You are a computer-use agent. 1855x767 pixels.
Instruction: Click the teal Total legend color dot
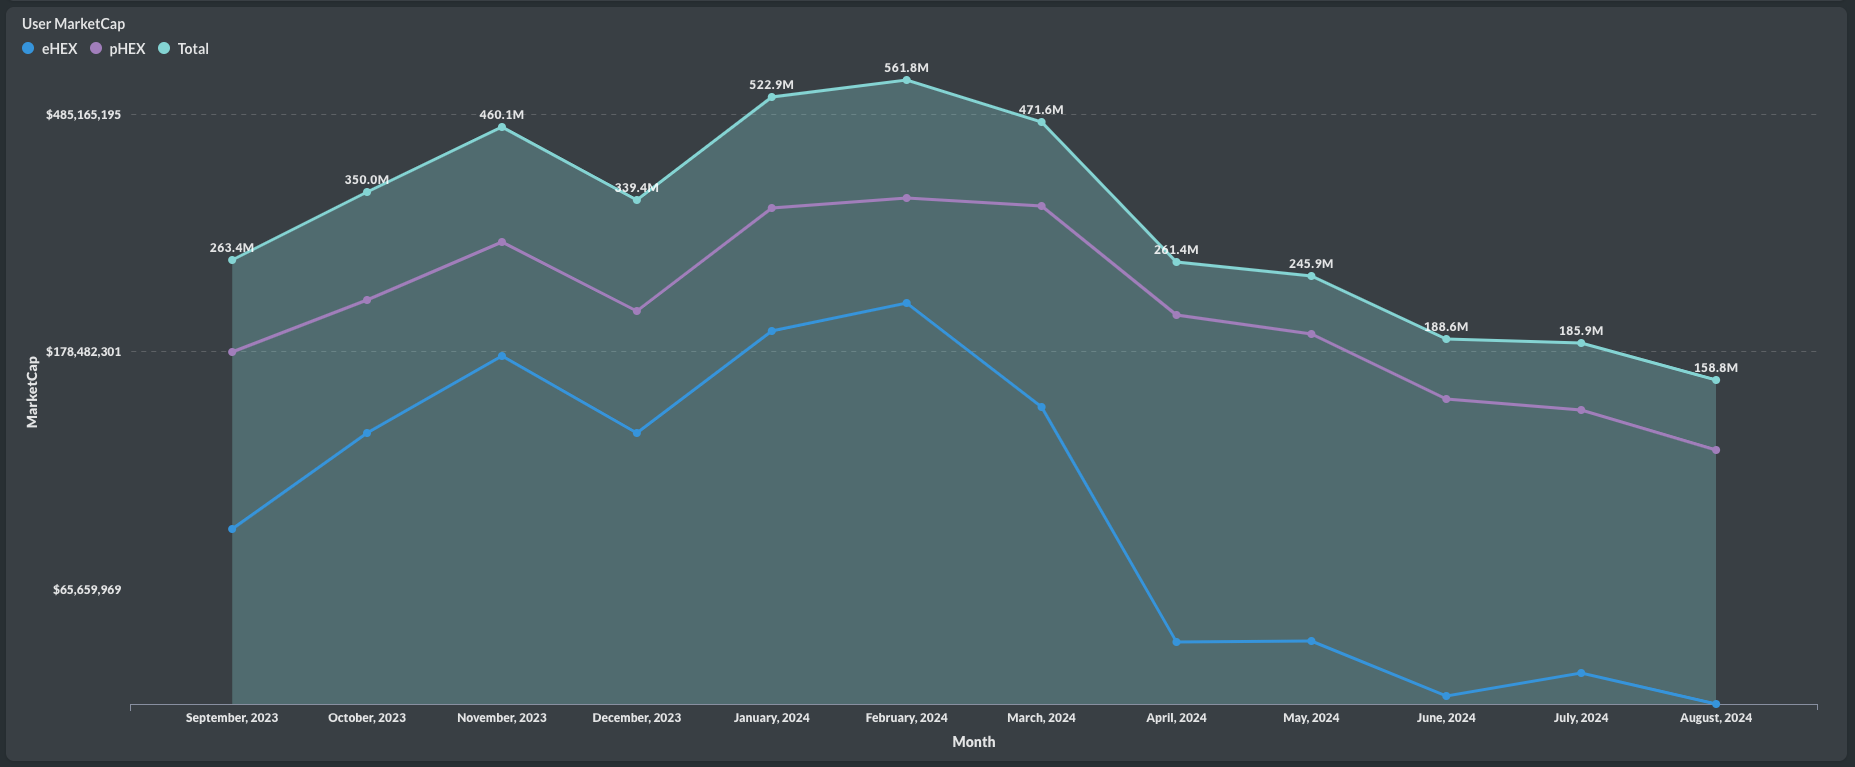pyautogui.click(x=164, y=48)
